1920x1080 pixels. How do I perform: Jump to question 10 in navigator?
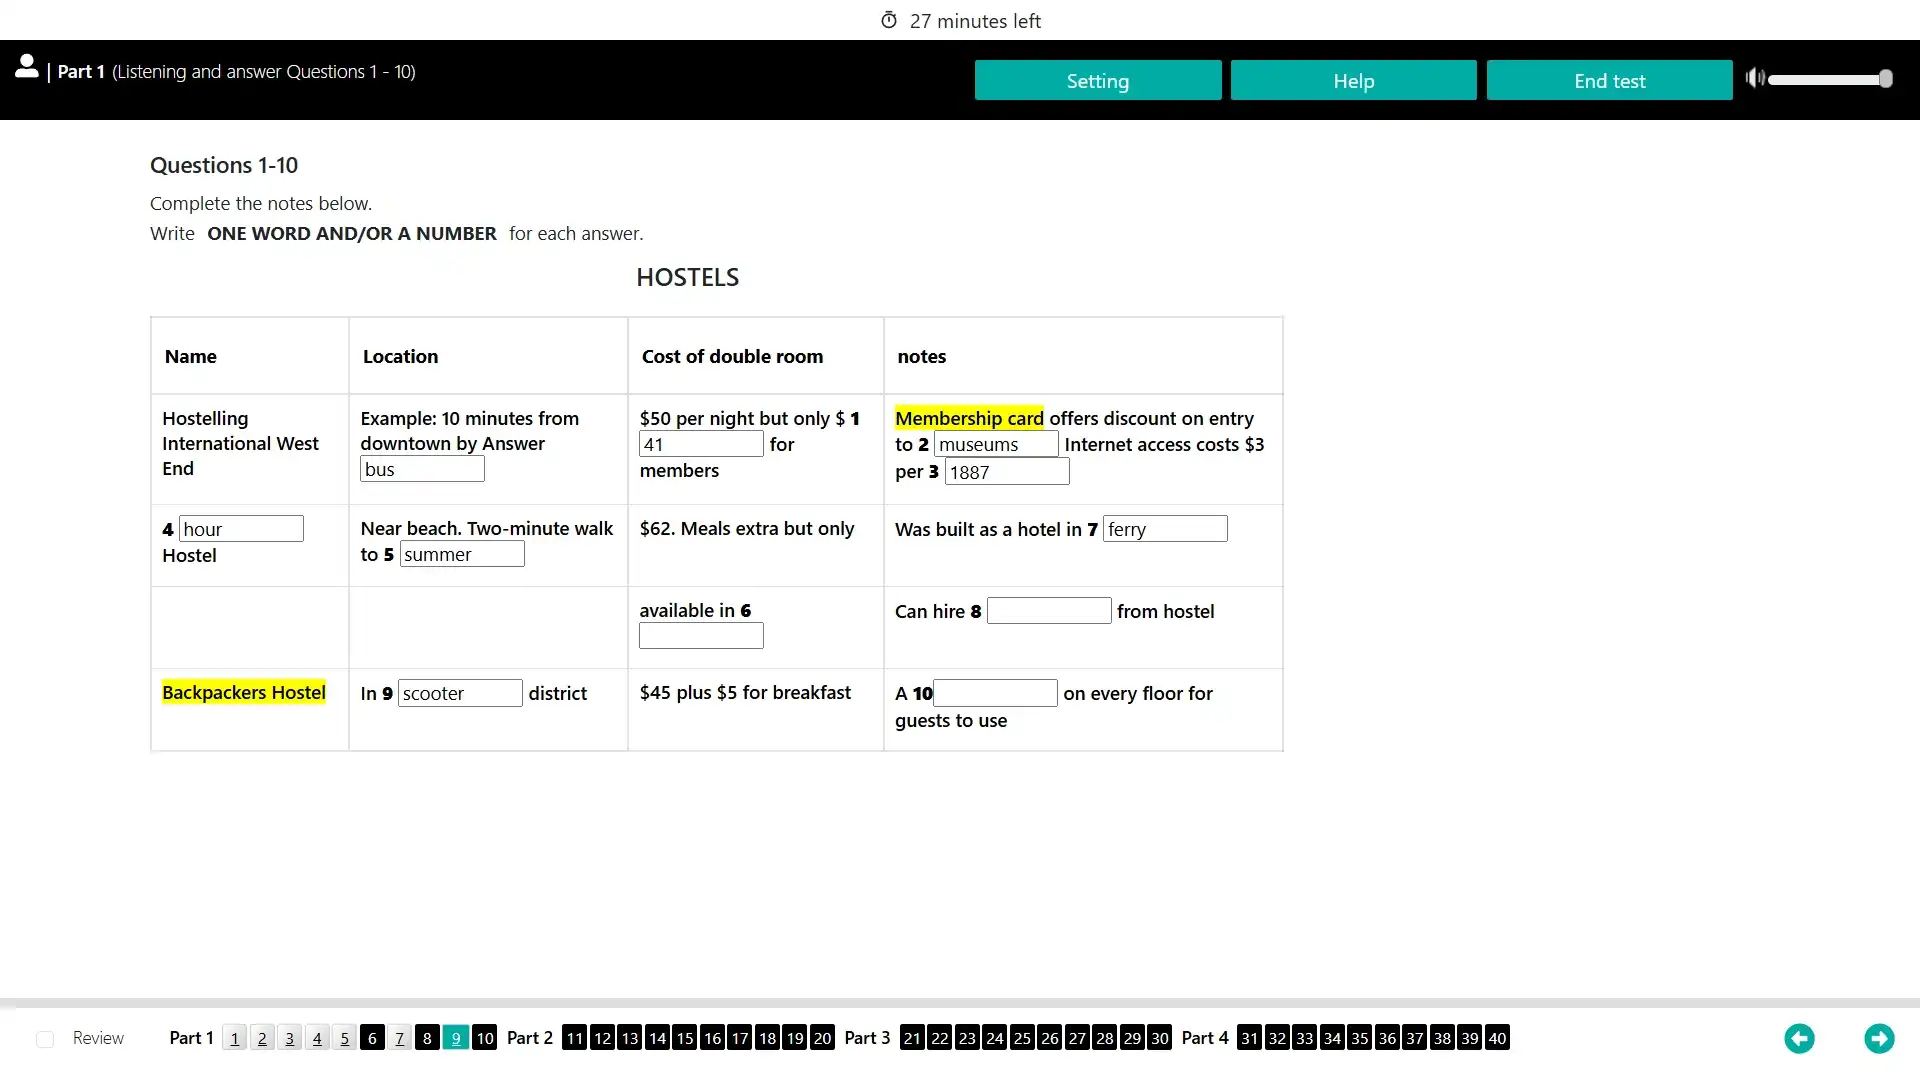click(484, 1038)
